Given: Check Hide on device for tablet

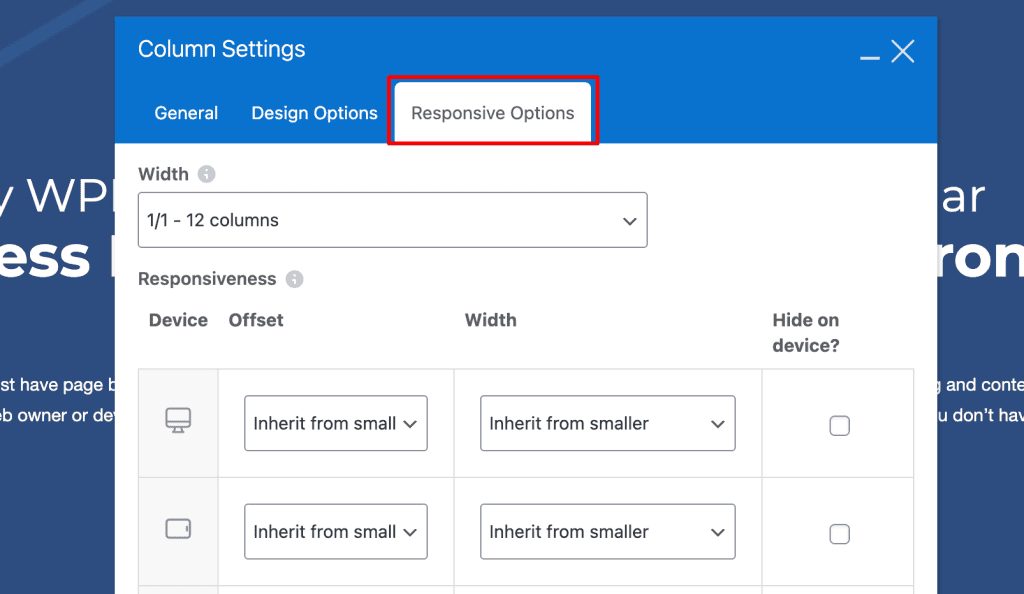Looking at the screenshot, I should tap(839, 534).
